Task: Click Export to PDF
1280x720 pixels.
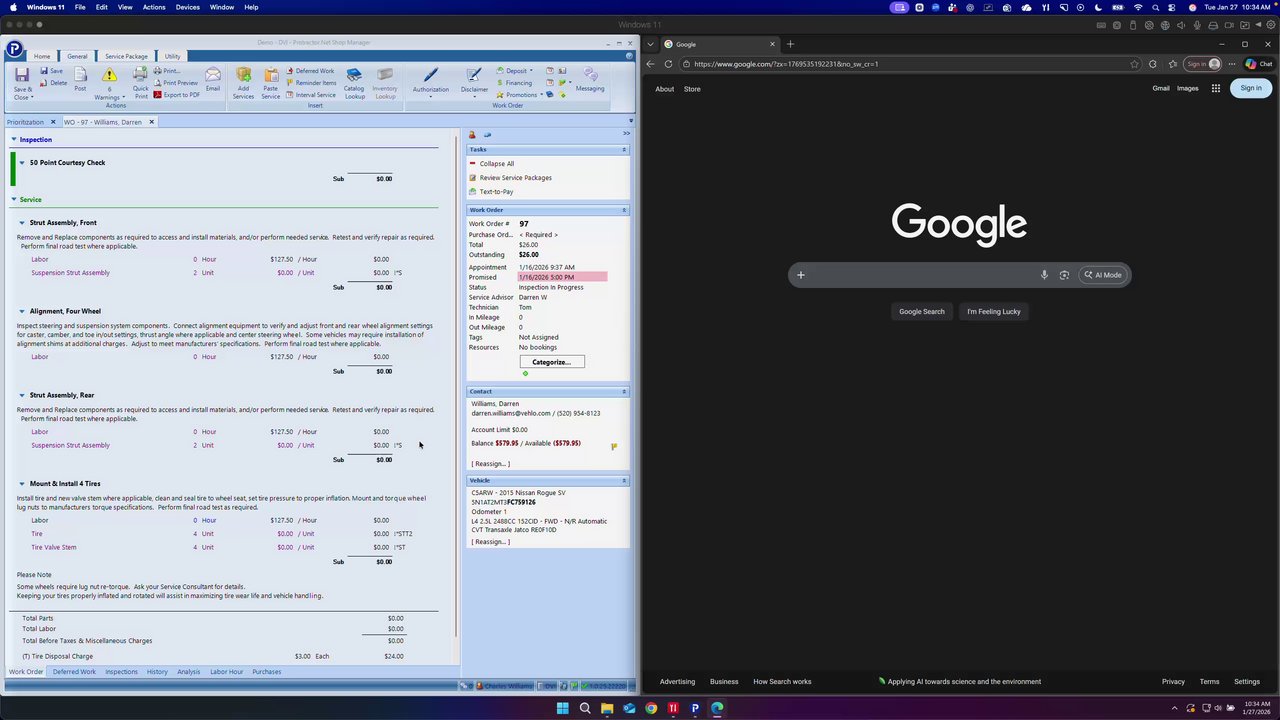Action: [177, 95]
